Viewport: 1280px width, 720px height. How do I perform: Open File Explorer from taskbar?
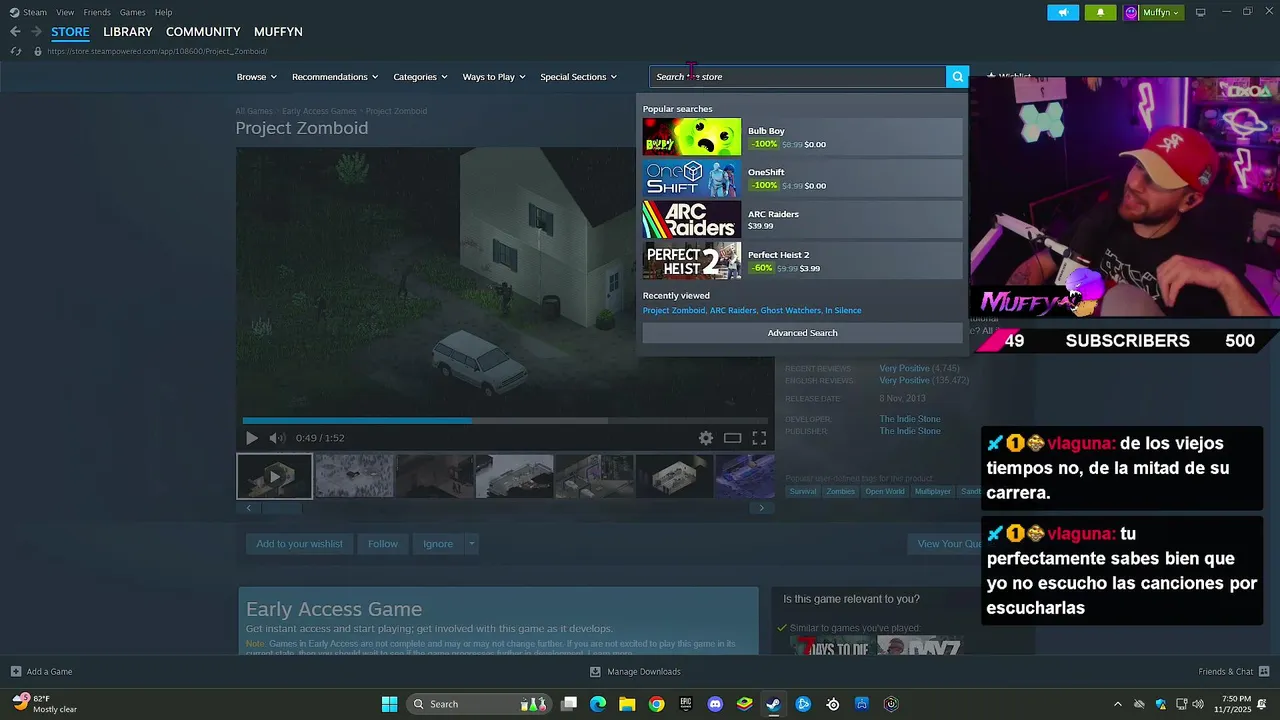click(627, 704)
